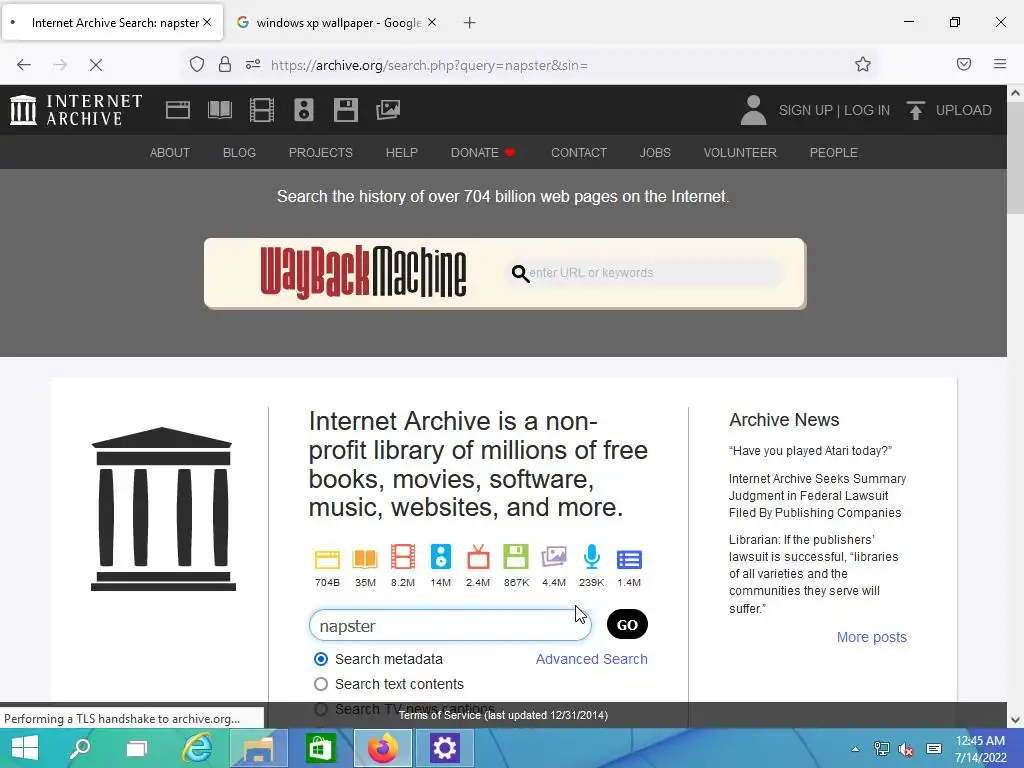Open the VOLUNTEER menu item
Viewport: 1024px width, 768px height.
pyautogui.click(x=740, y=152)
